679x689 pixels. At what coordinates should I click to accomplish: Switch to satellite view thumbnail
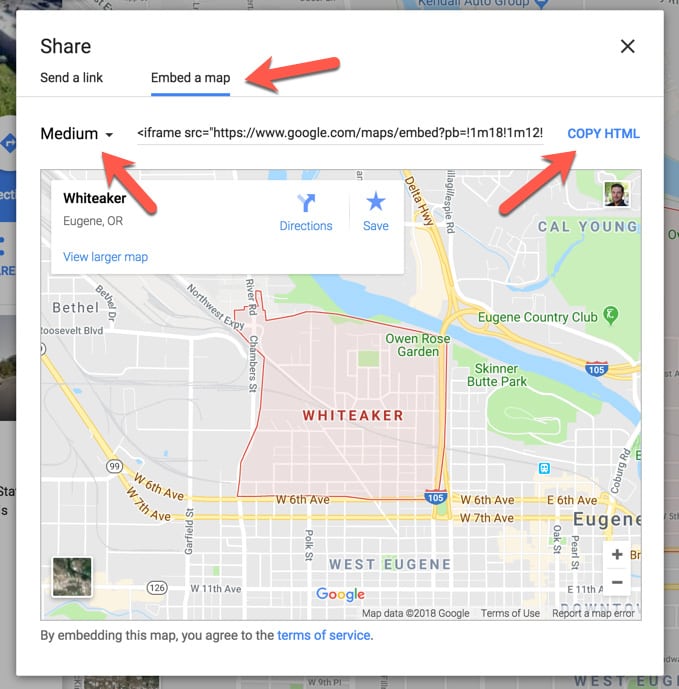coord(72,577)
